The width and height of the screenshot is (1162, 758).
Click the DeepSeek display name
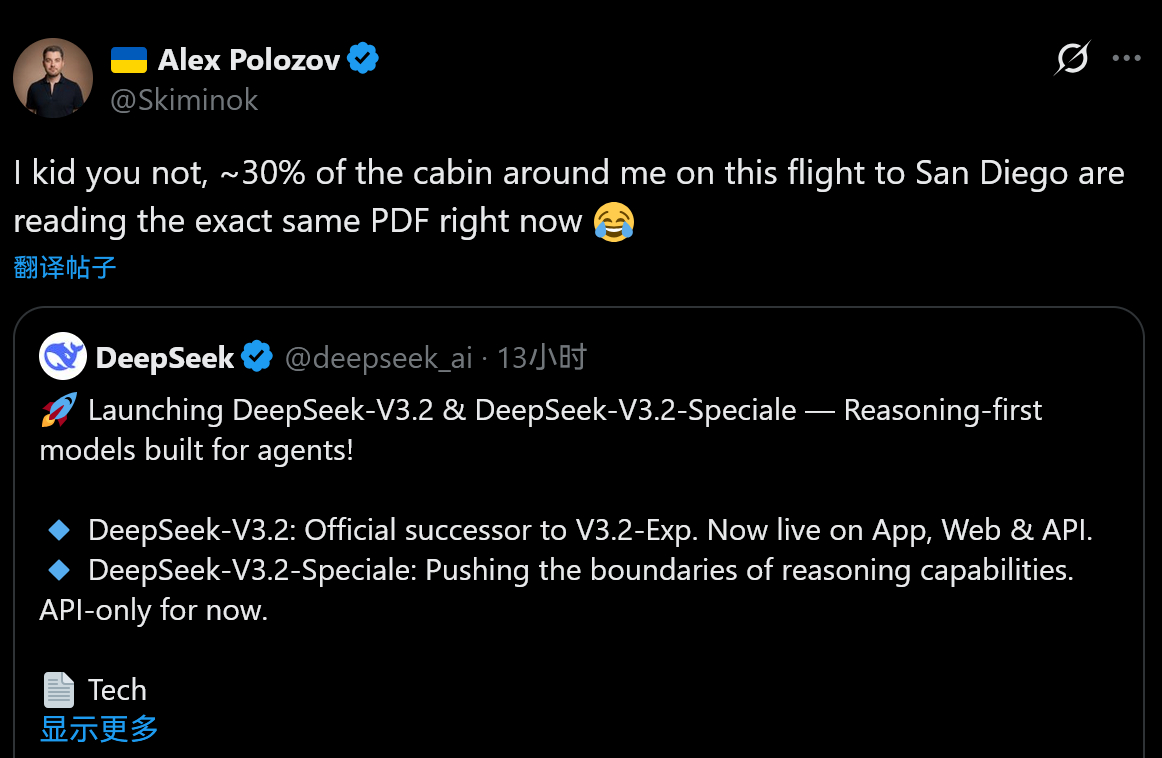165,357
